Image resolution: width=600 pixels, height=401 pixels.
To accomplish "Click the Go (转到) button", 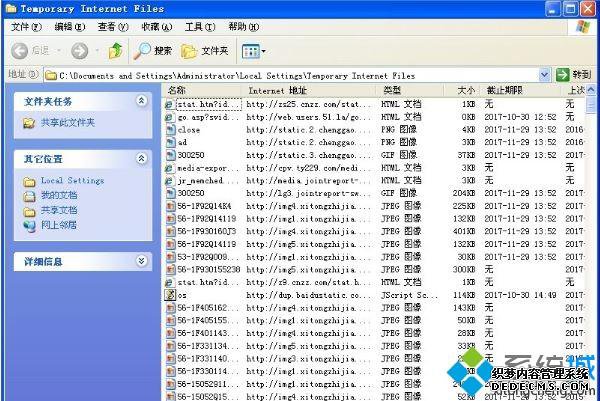I will (x=573, y=75).
